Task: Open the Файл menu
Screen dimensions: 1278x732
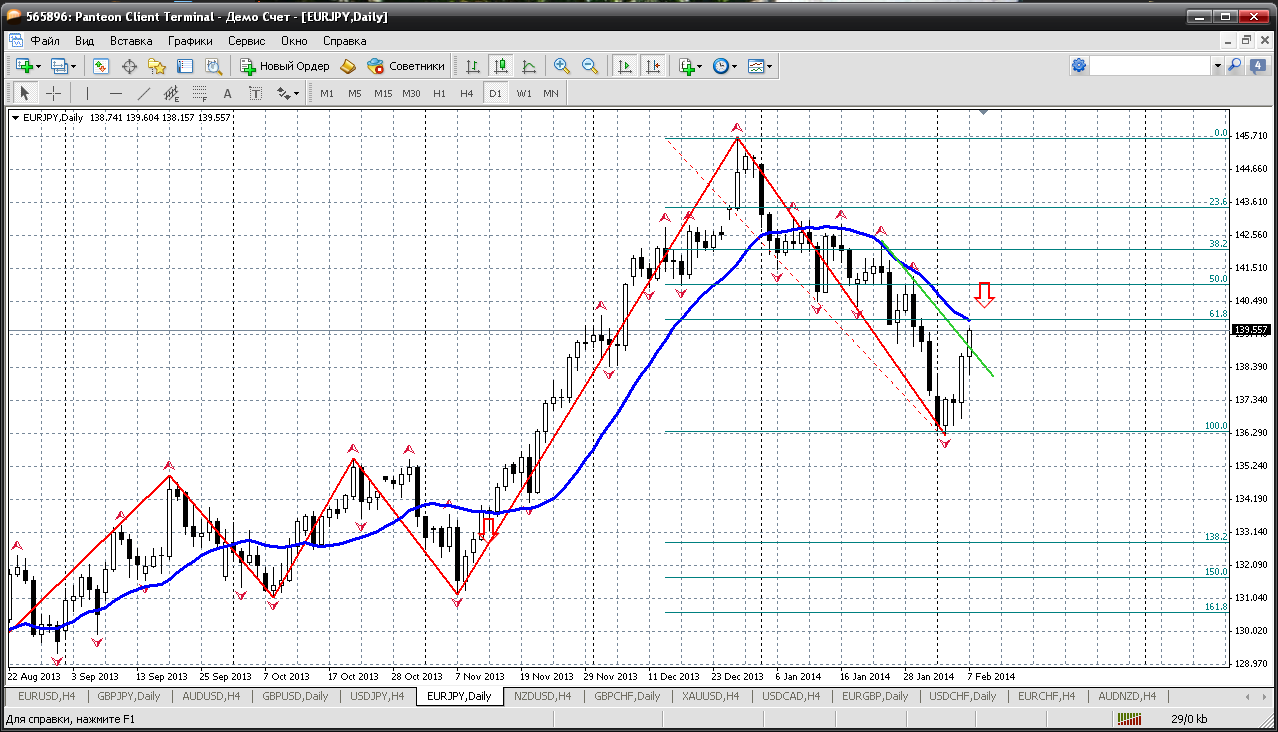Action: pyautogui.click(x=45, y=41)
